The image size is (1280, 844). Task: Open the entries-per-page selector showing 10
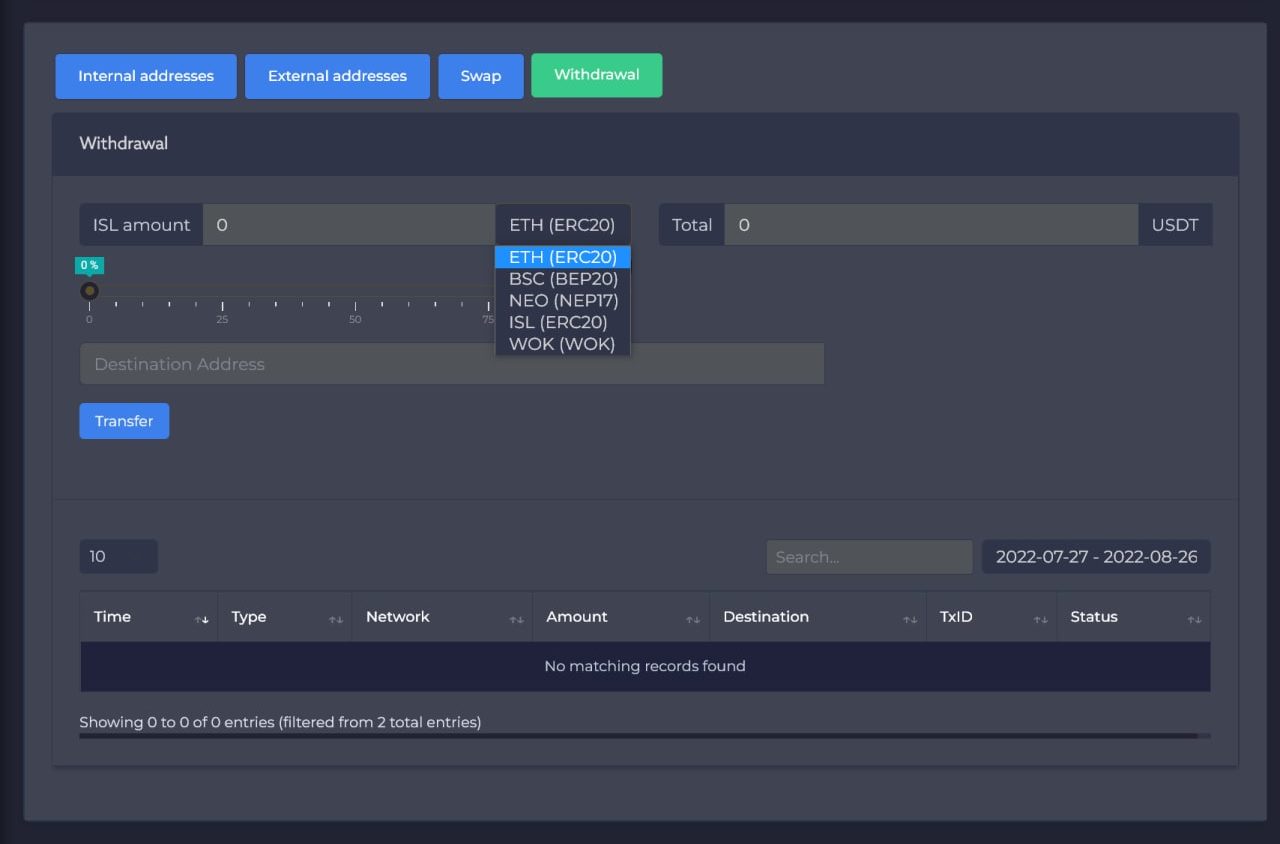click(x=118, y=557)
